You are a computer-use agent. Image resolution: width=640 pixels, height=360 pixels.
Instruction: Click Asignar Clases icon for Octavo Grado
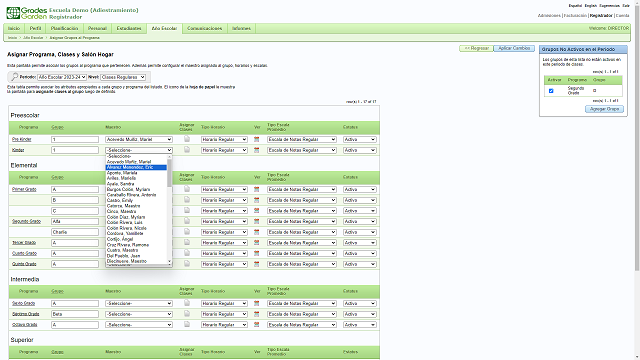(187, 324)
